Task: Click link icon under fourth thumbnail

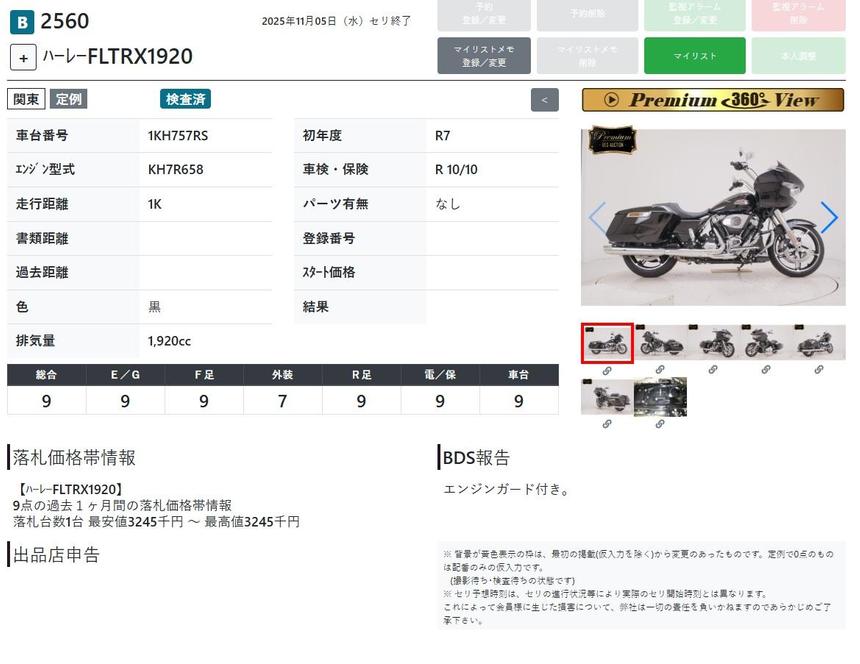Action: pyautogui.click(x=766, y=370)
